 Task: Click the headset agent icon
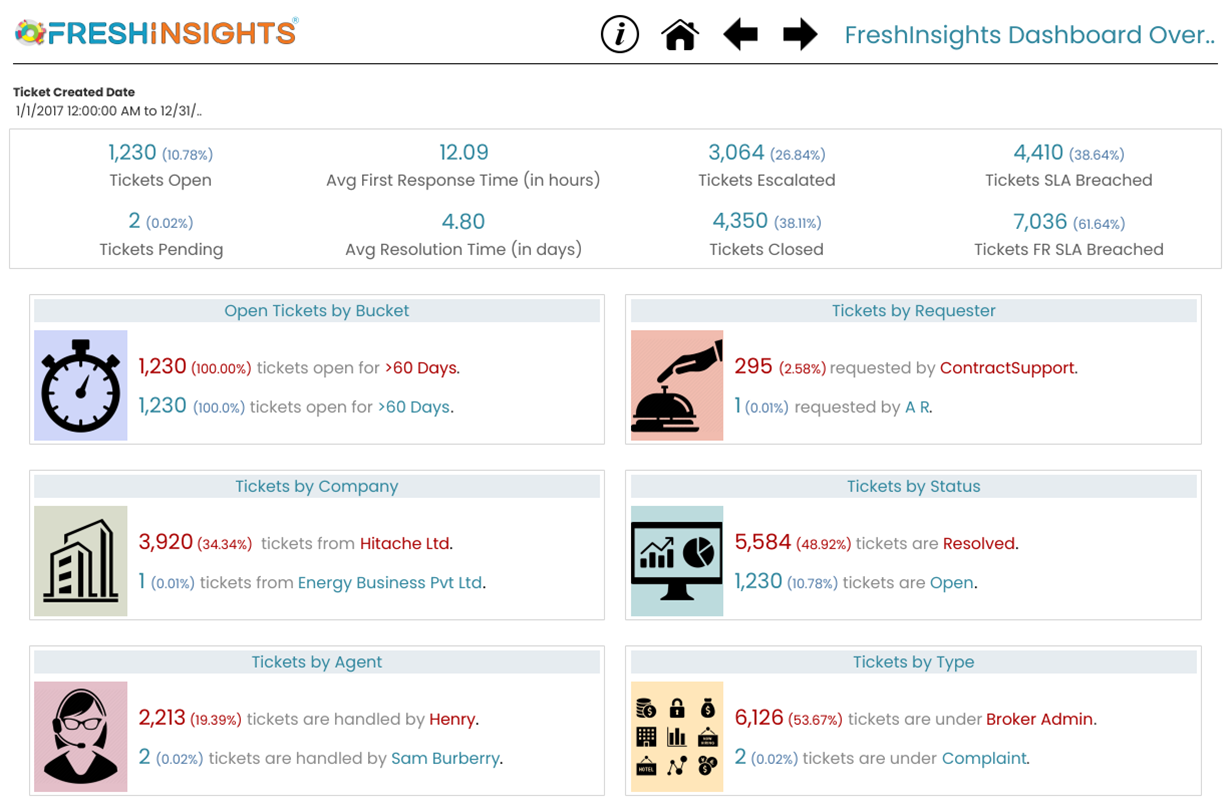coord(81,737)
